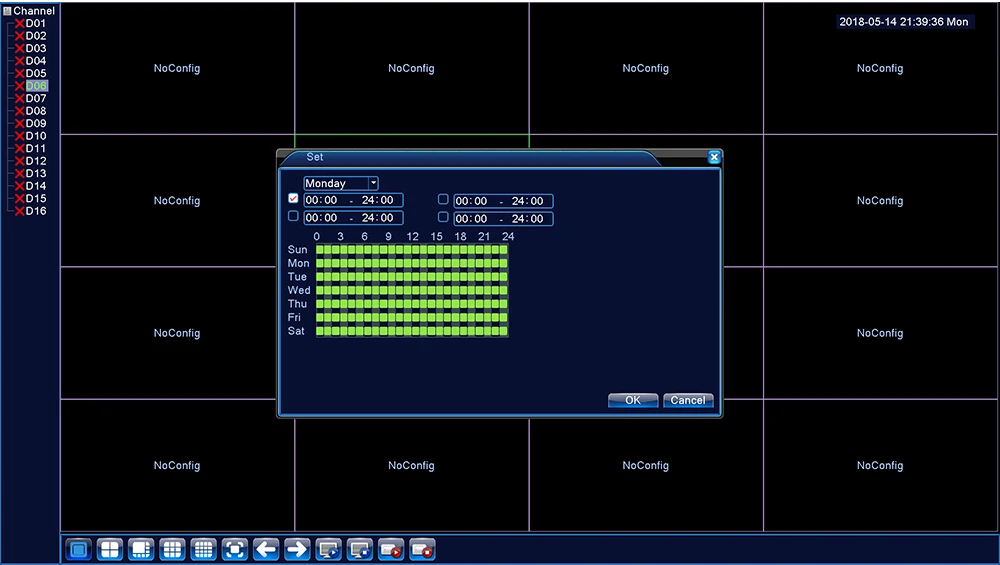Uncheck the enabled top-left time period checkbox
This screenshot has width=1000, height=565.
coord(293,199)
